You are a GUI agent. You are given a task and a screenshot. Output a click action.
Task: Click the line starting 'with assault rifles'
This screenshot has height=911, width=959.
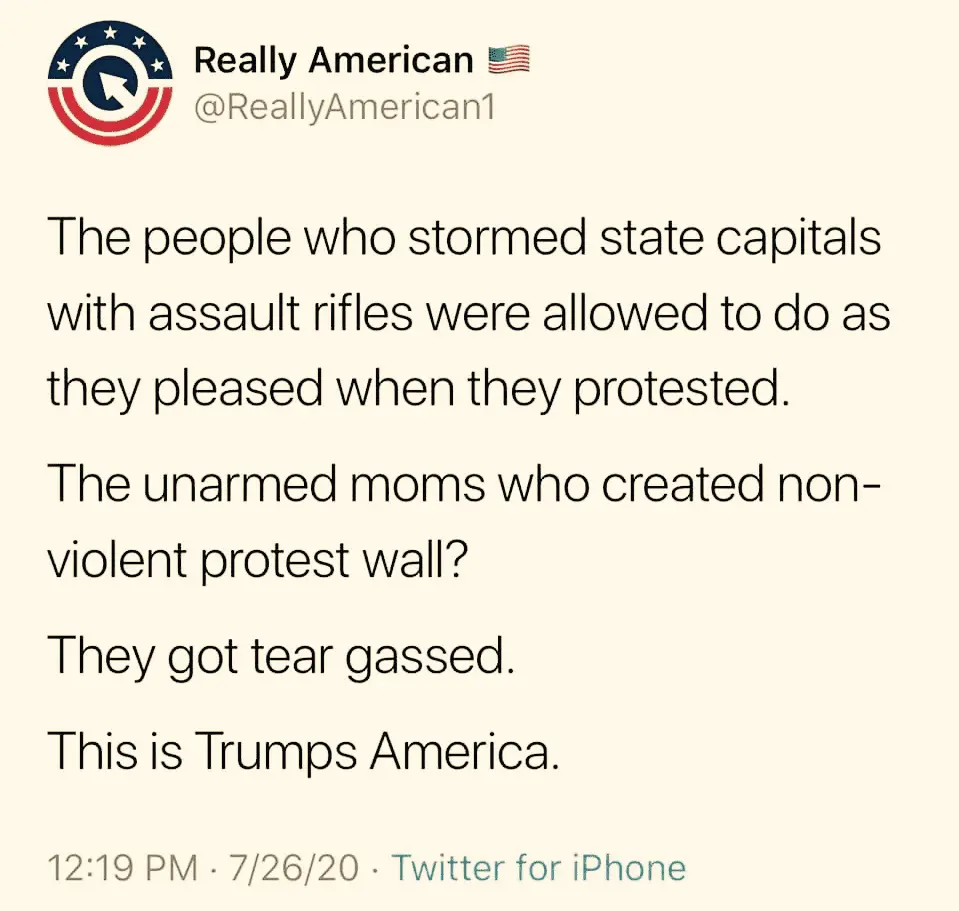click(469, 315)
